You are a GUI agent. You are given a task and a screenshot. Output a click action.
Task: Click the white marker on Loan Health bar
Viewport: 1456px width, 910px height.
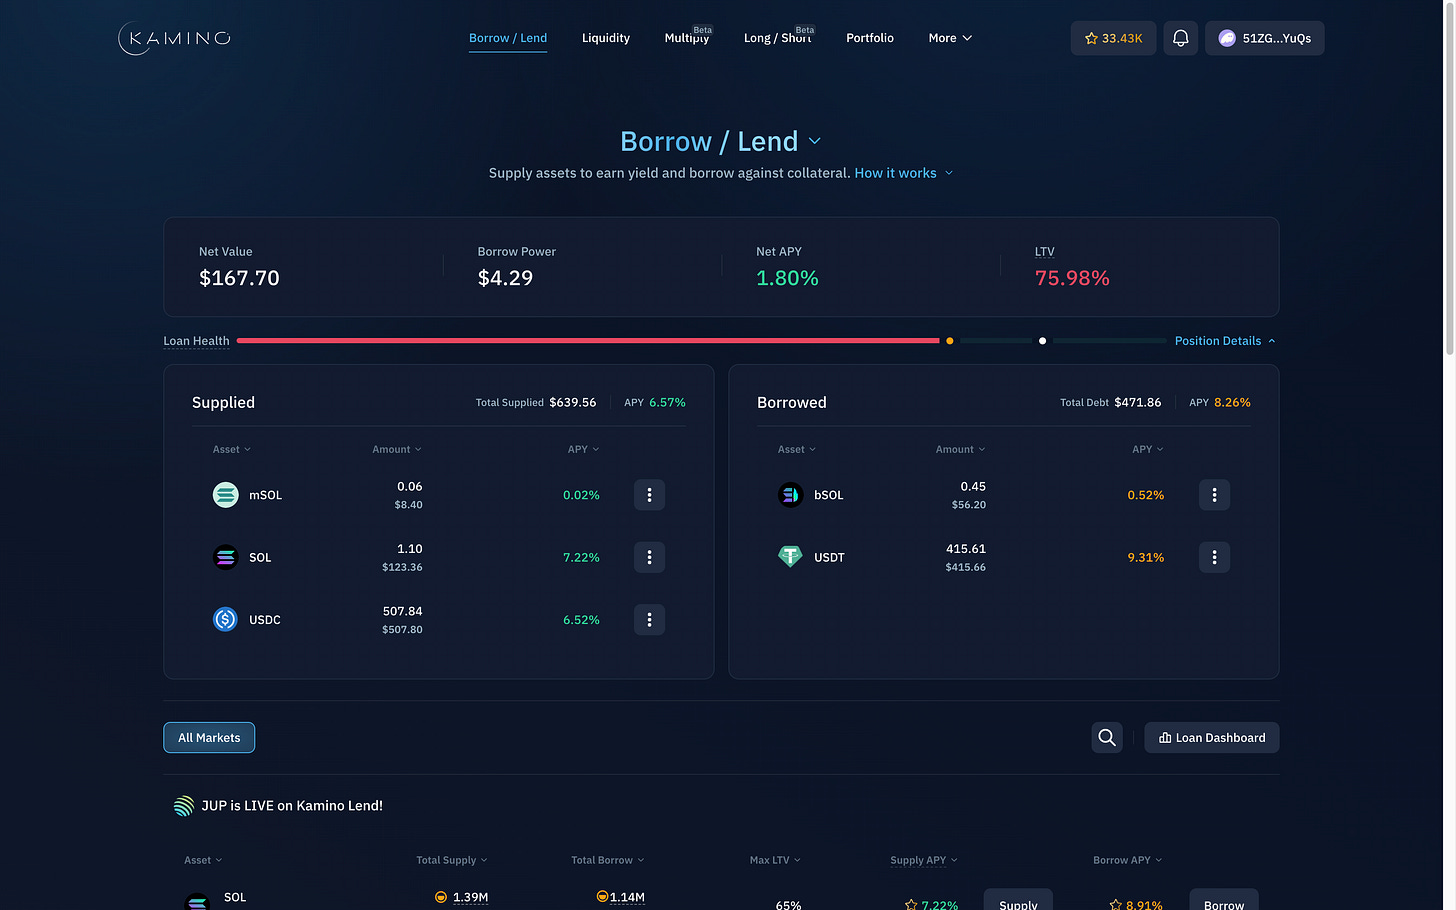pos(1042,341)
